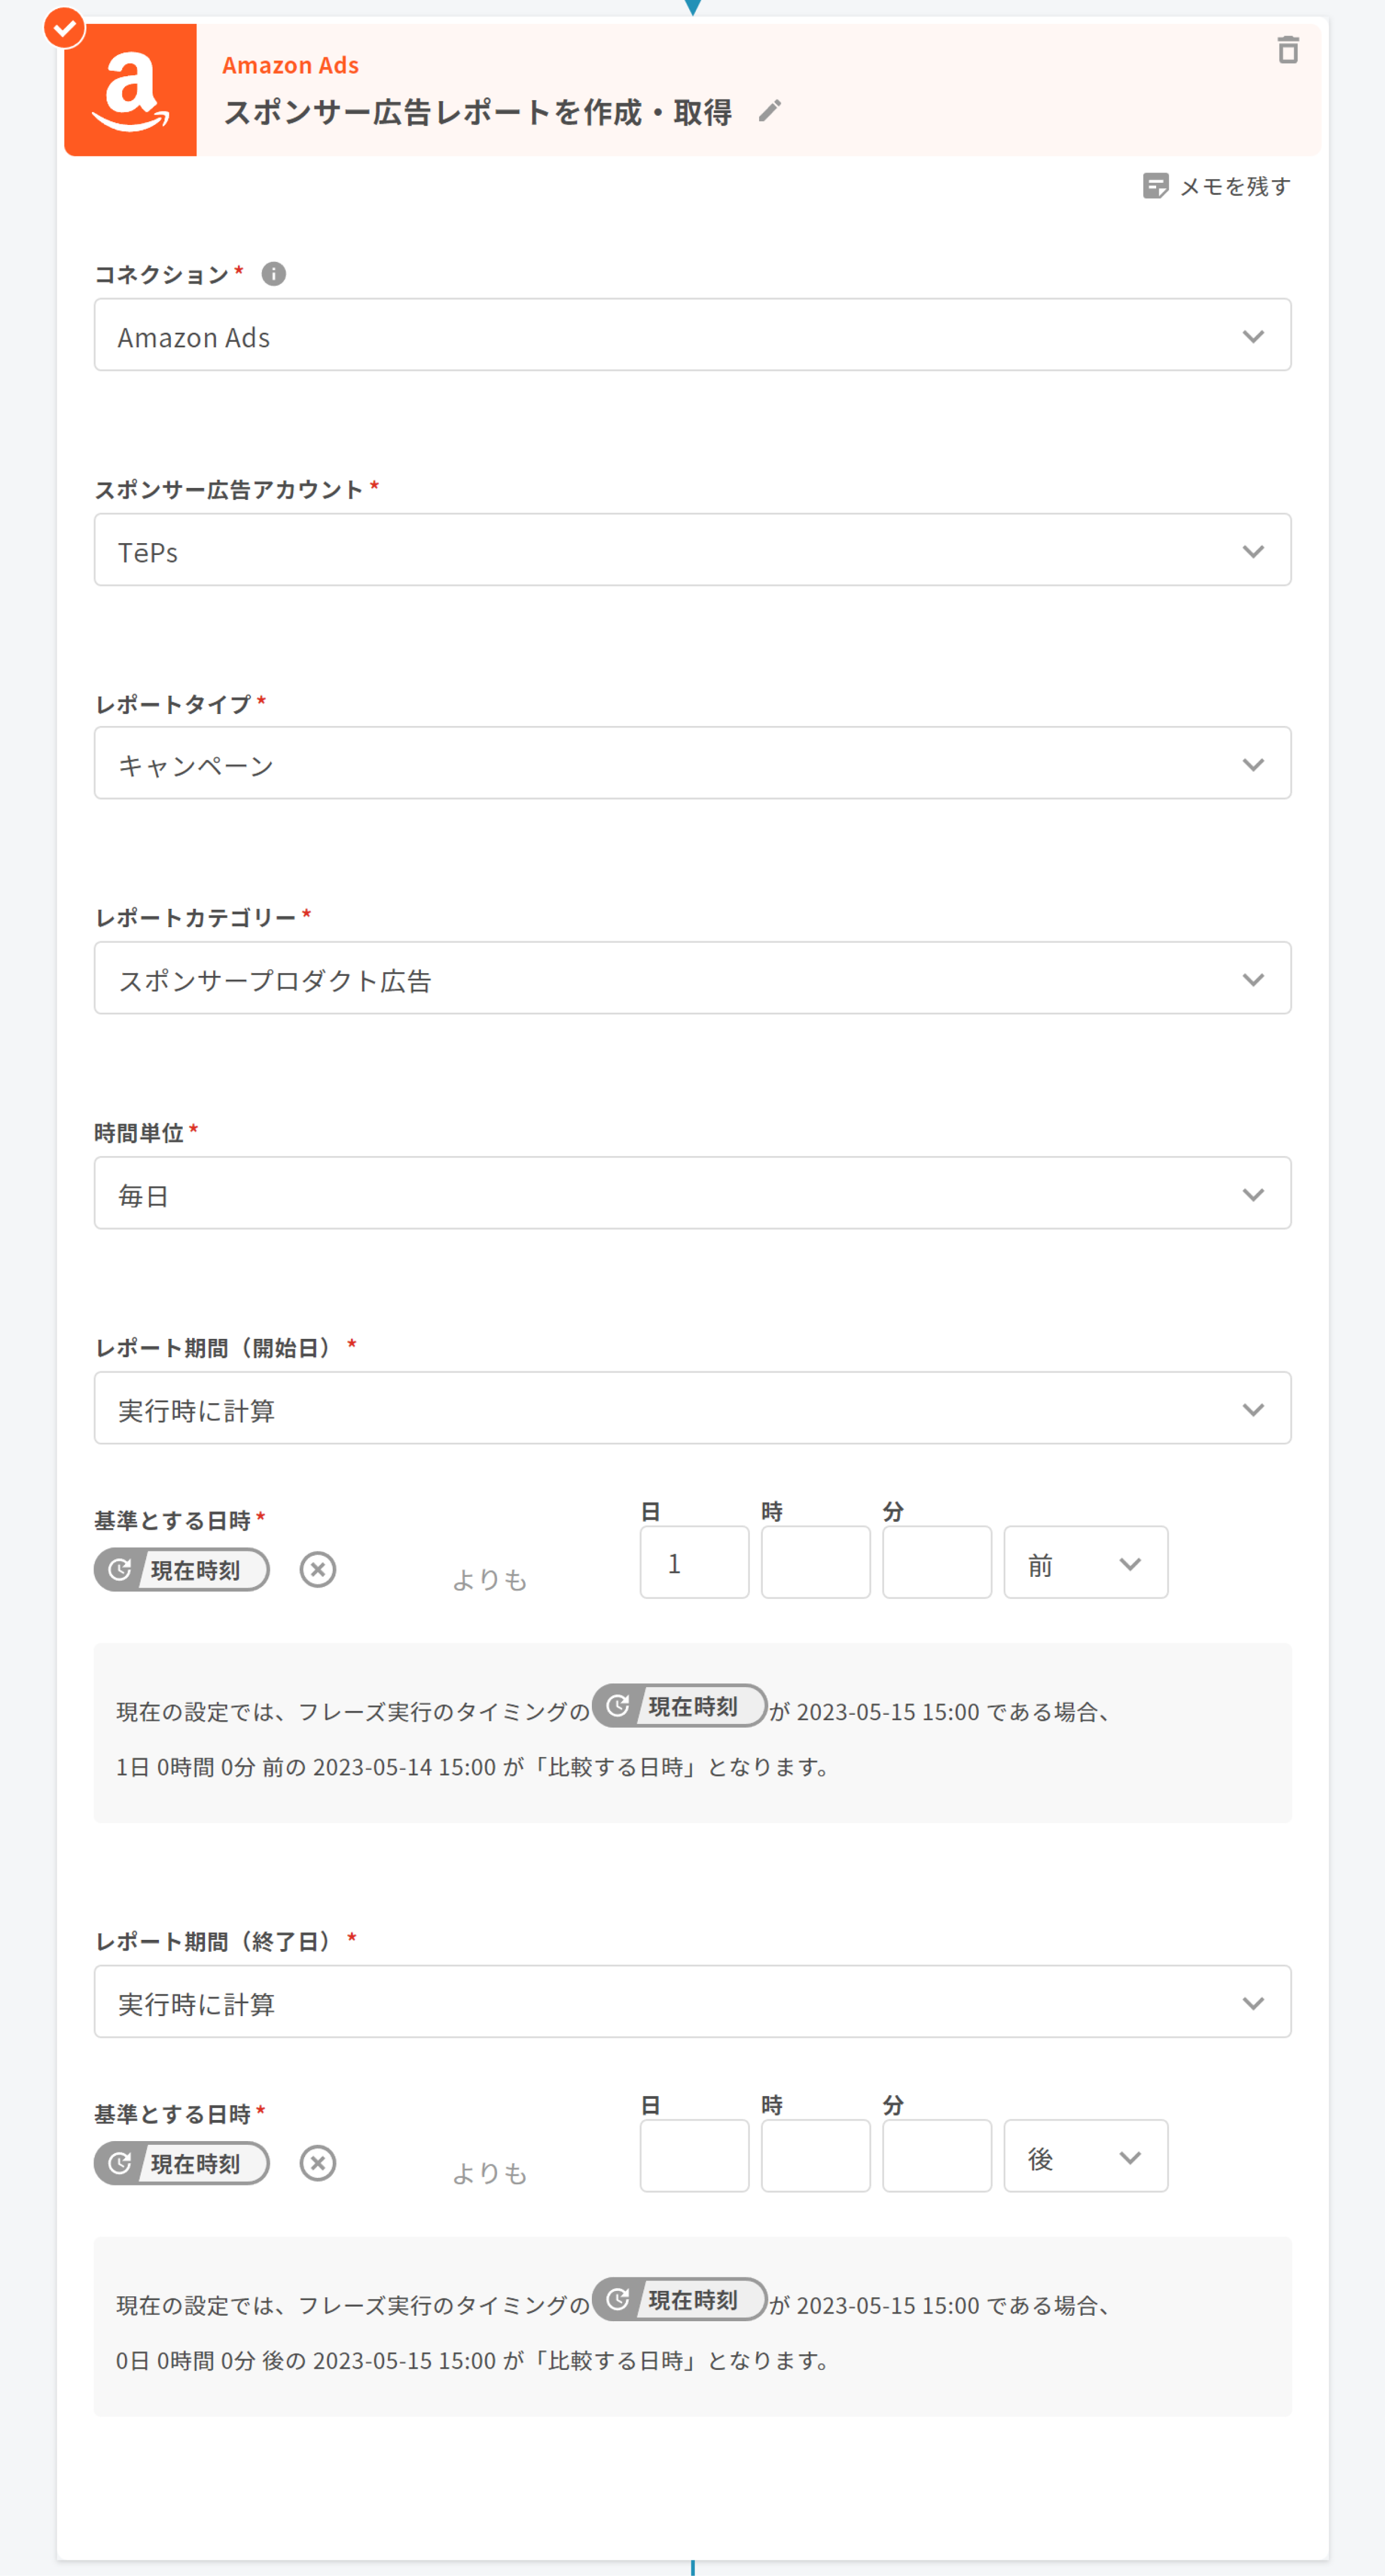
Task: Click the pencil edit title icon
Action: pos(769,111)
